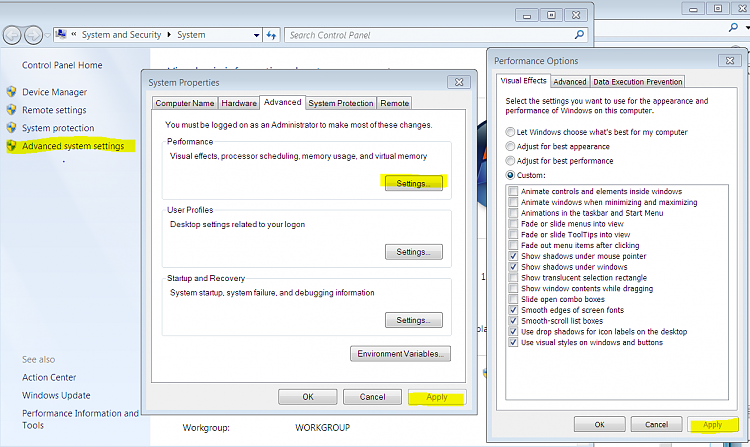Viewport: 750px width, 447px height.
Task: Uncheck Smooth edges of screen fonts
Action: (513, 310)
